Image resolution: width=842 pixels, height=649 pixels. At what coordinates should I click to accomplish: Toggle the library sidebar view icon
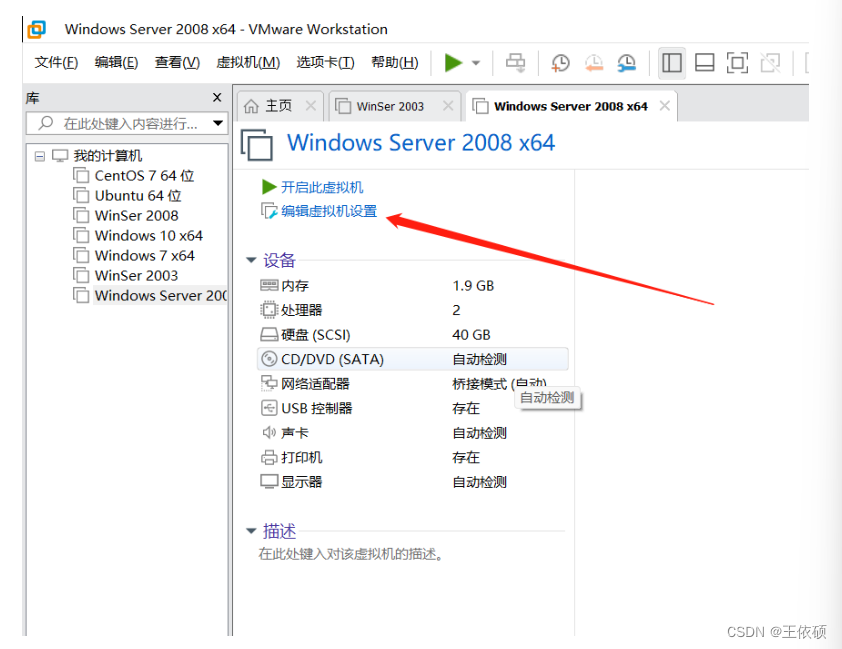pos(672,63)
